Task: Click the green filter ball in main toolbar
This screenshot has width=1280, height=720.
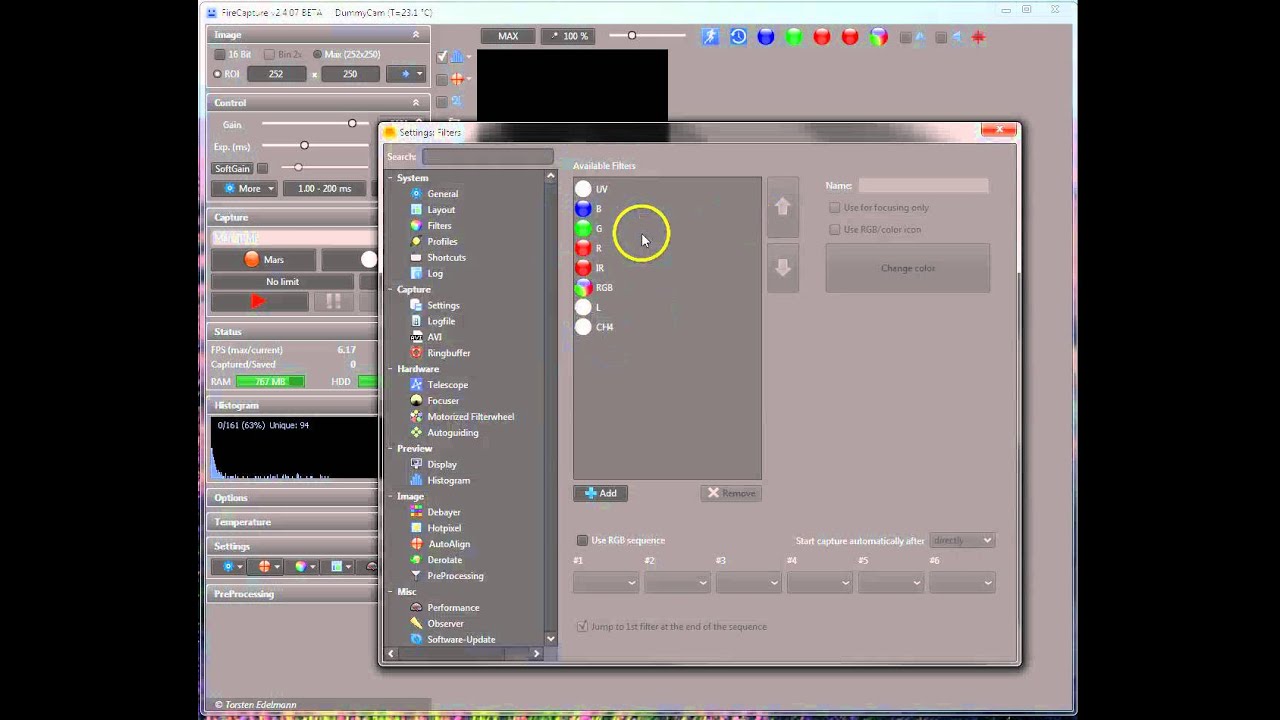Action: click(x=794, y=37)
